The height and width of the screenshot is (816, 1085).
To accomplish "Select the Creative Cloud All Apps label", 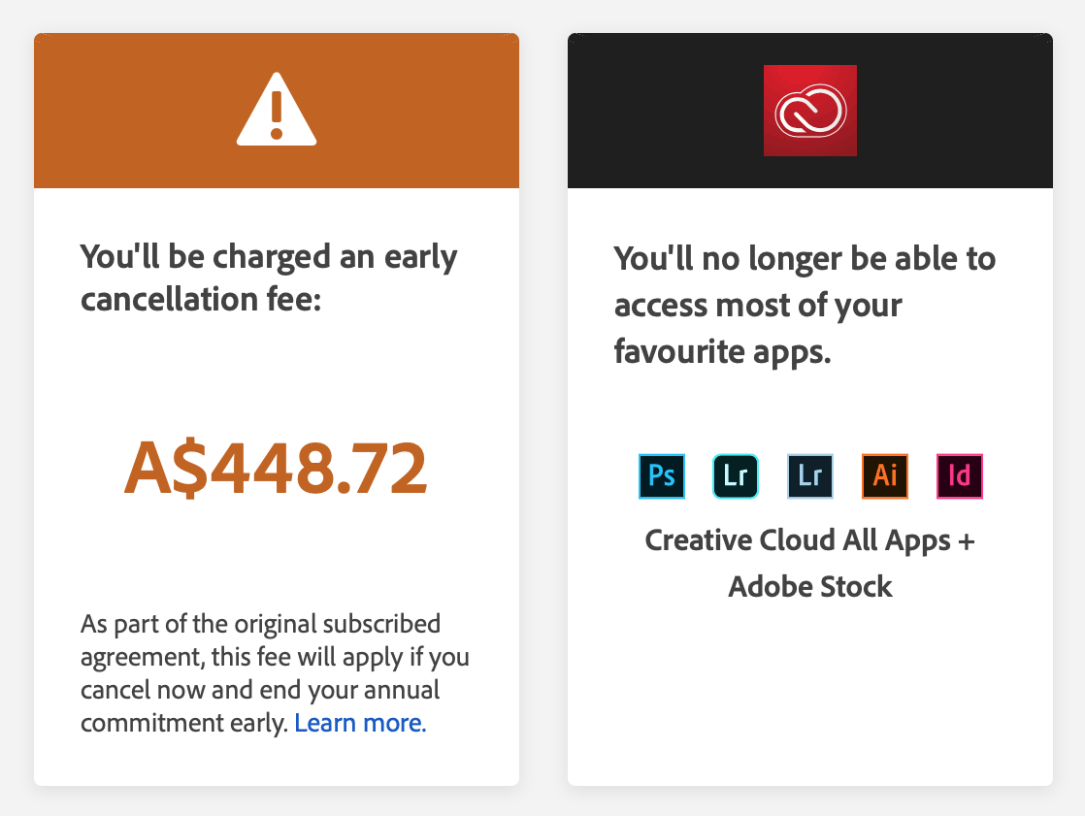I will 809,540.
